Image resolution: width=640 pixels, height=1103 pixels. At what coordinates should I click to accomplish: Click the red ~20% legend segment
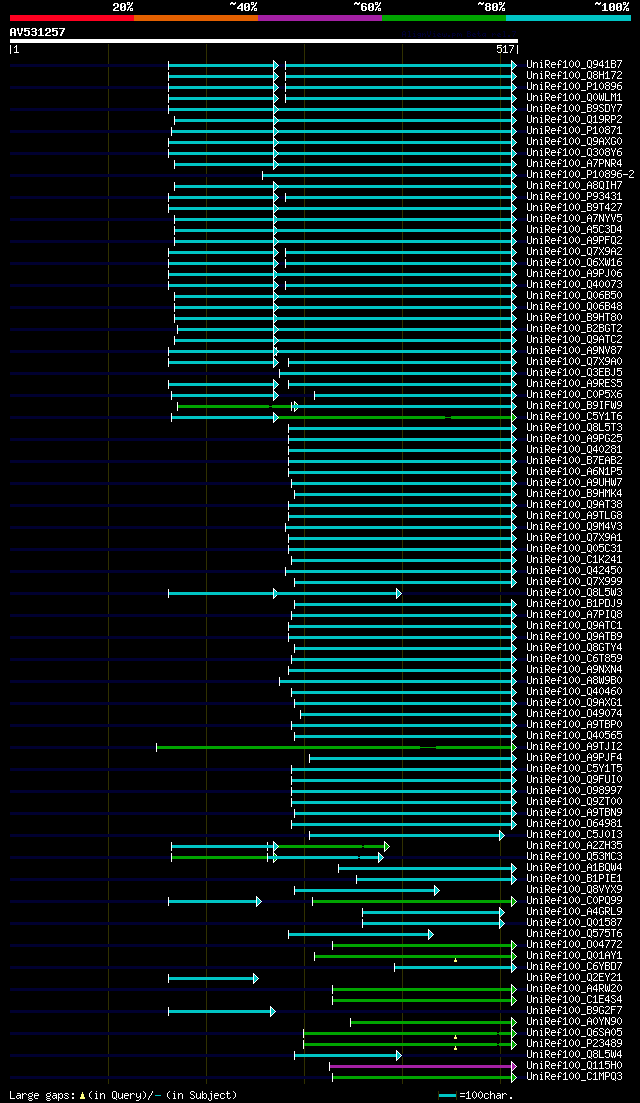[x=72, y=17]
